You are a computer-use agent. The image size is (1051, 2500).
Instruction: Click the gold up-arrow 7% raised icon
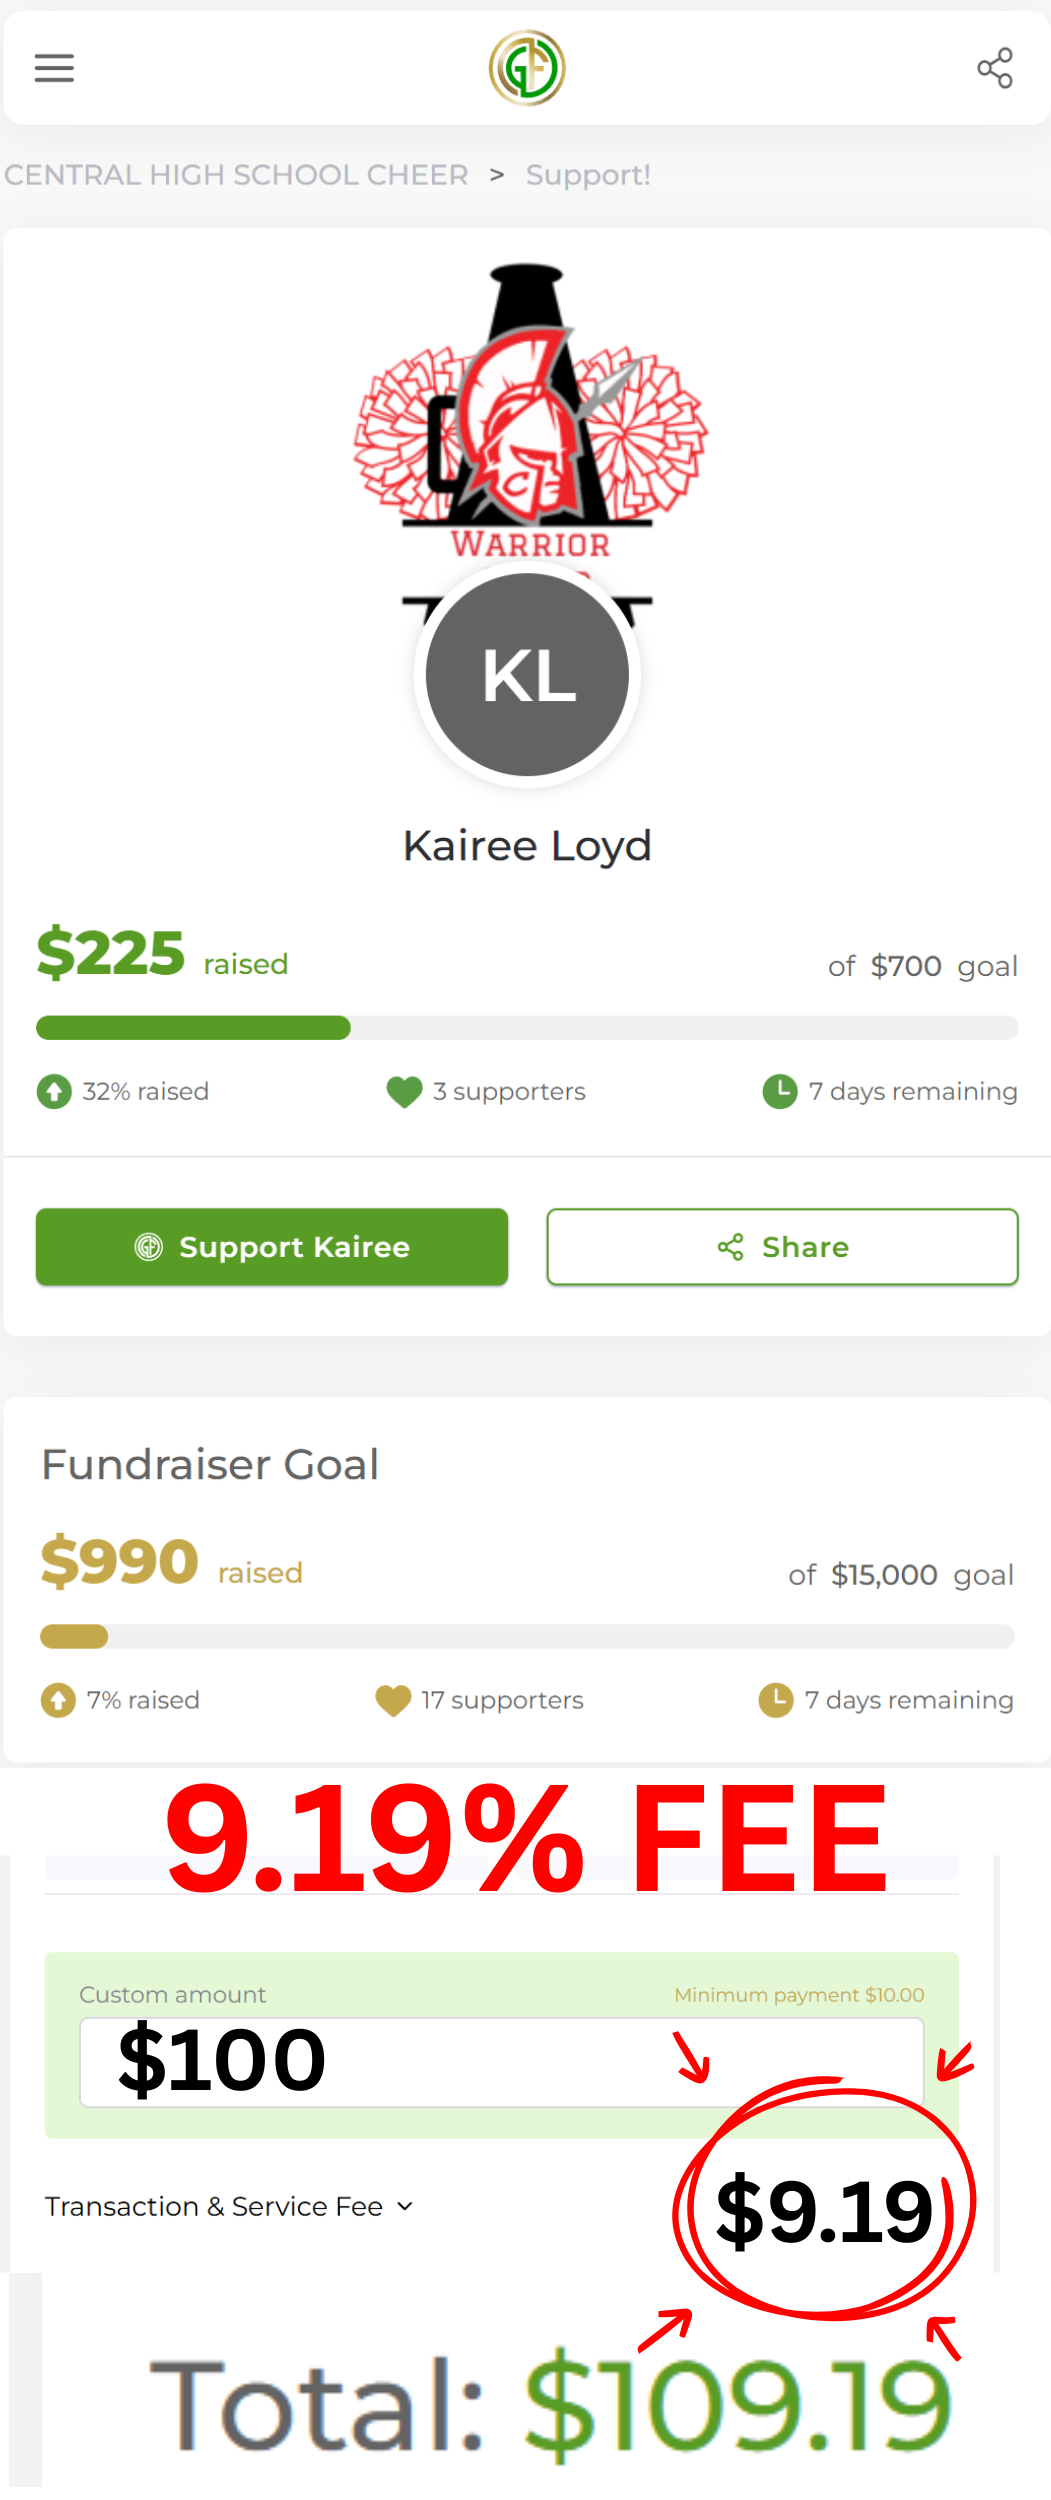pos(58,1700)
